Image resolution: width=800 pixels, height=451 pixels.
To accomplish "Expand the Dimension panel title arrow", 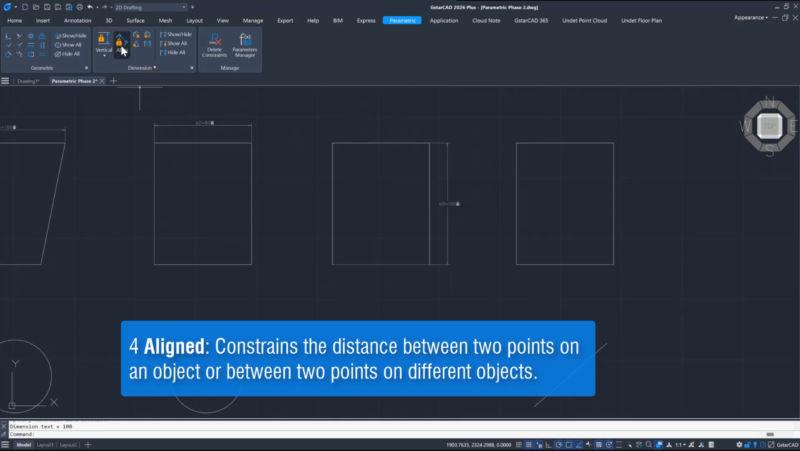I will 154,68.
